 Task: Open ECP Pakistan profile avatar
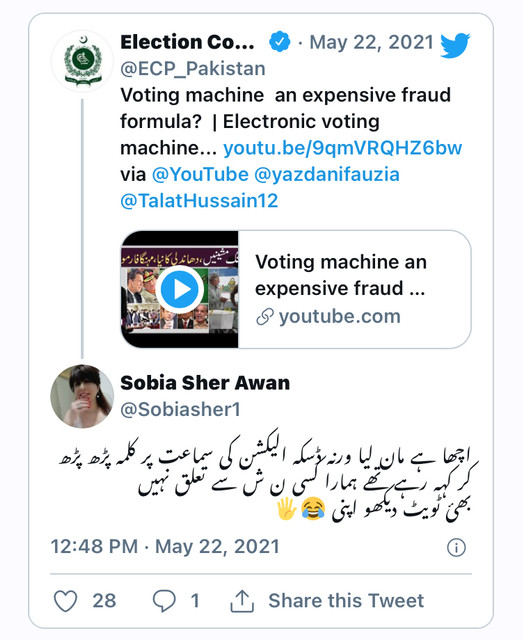tap(82, 61)
